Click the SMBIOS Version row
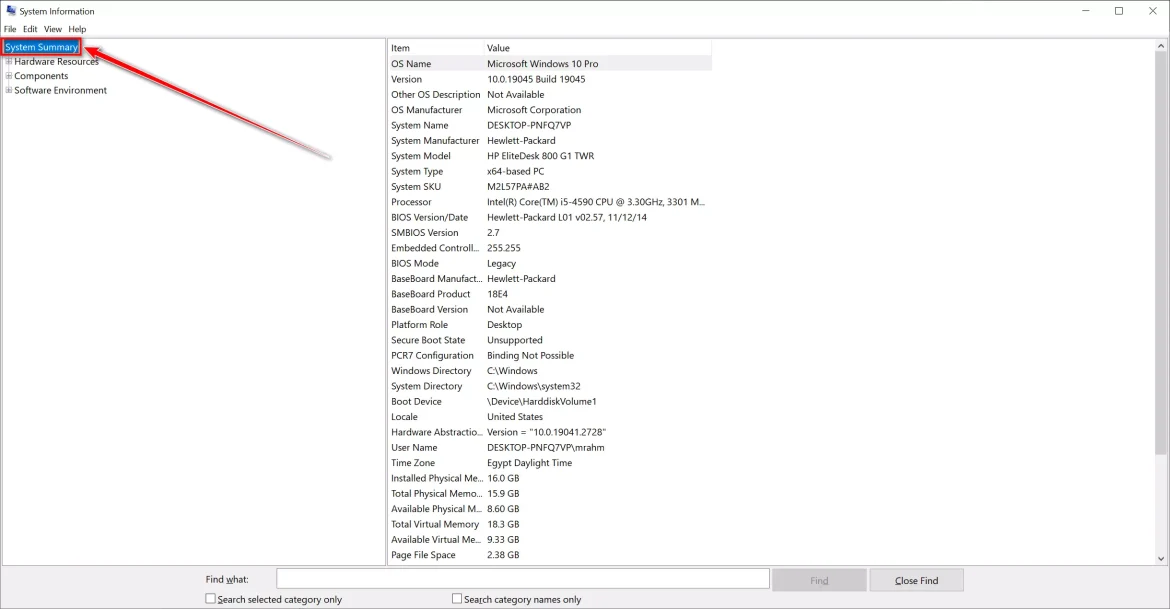Image resolution: width=1170 pixels, height=609 pixels. 550,233
